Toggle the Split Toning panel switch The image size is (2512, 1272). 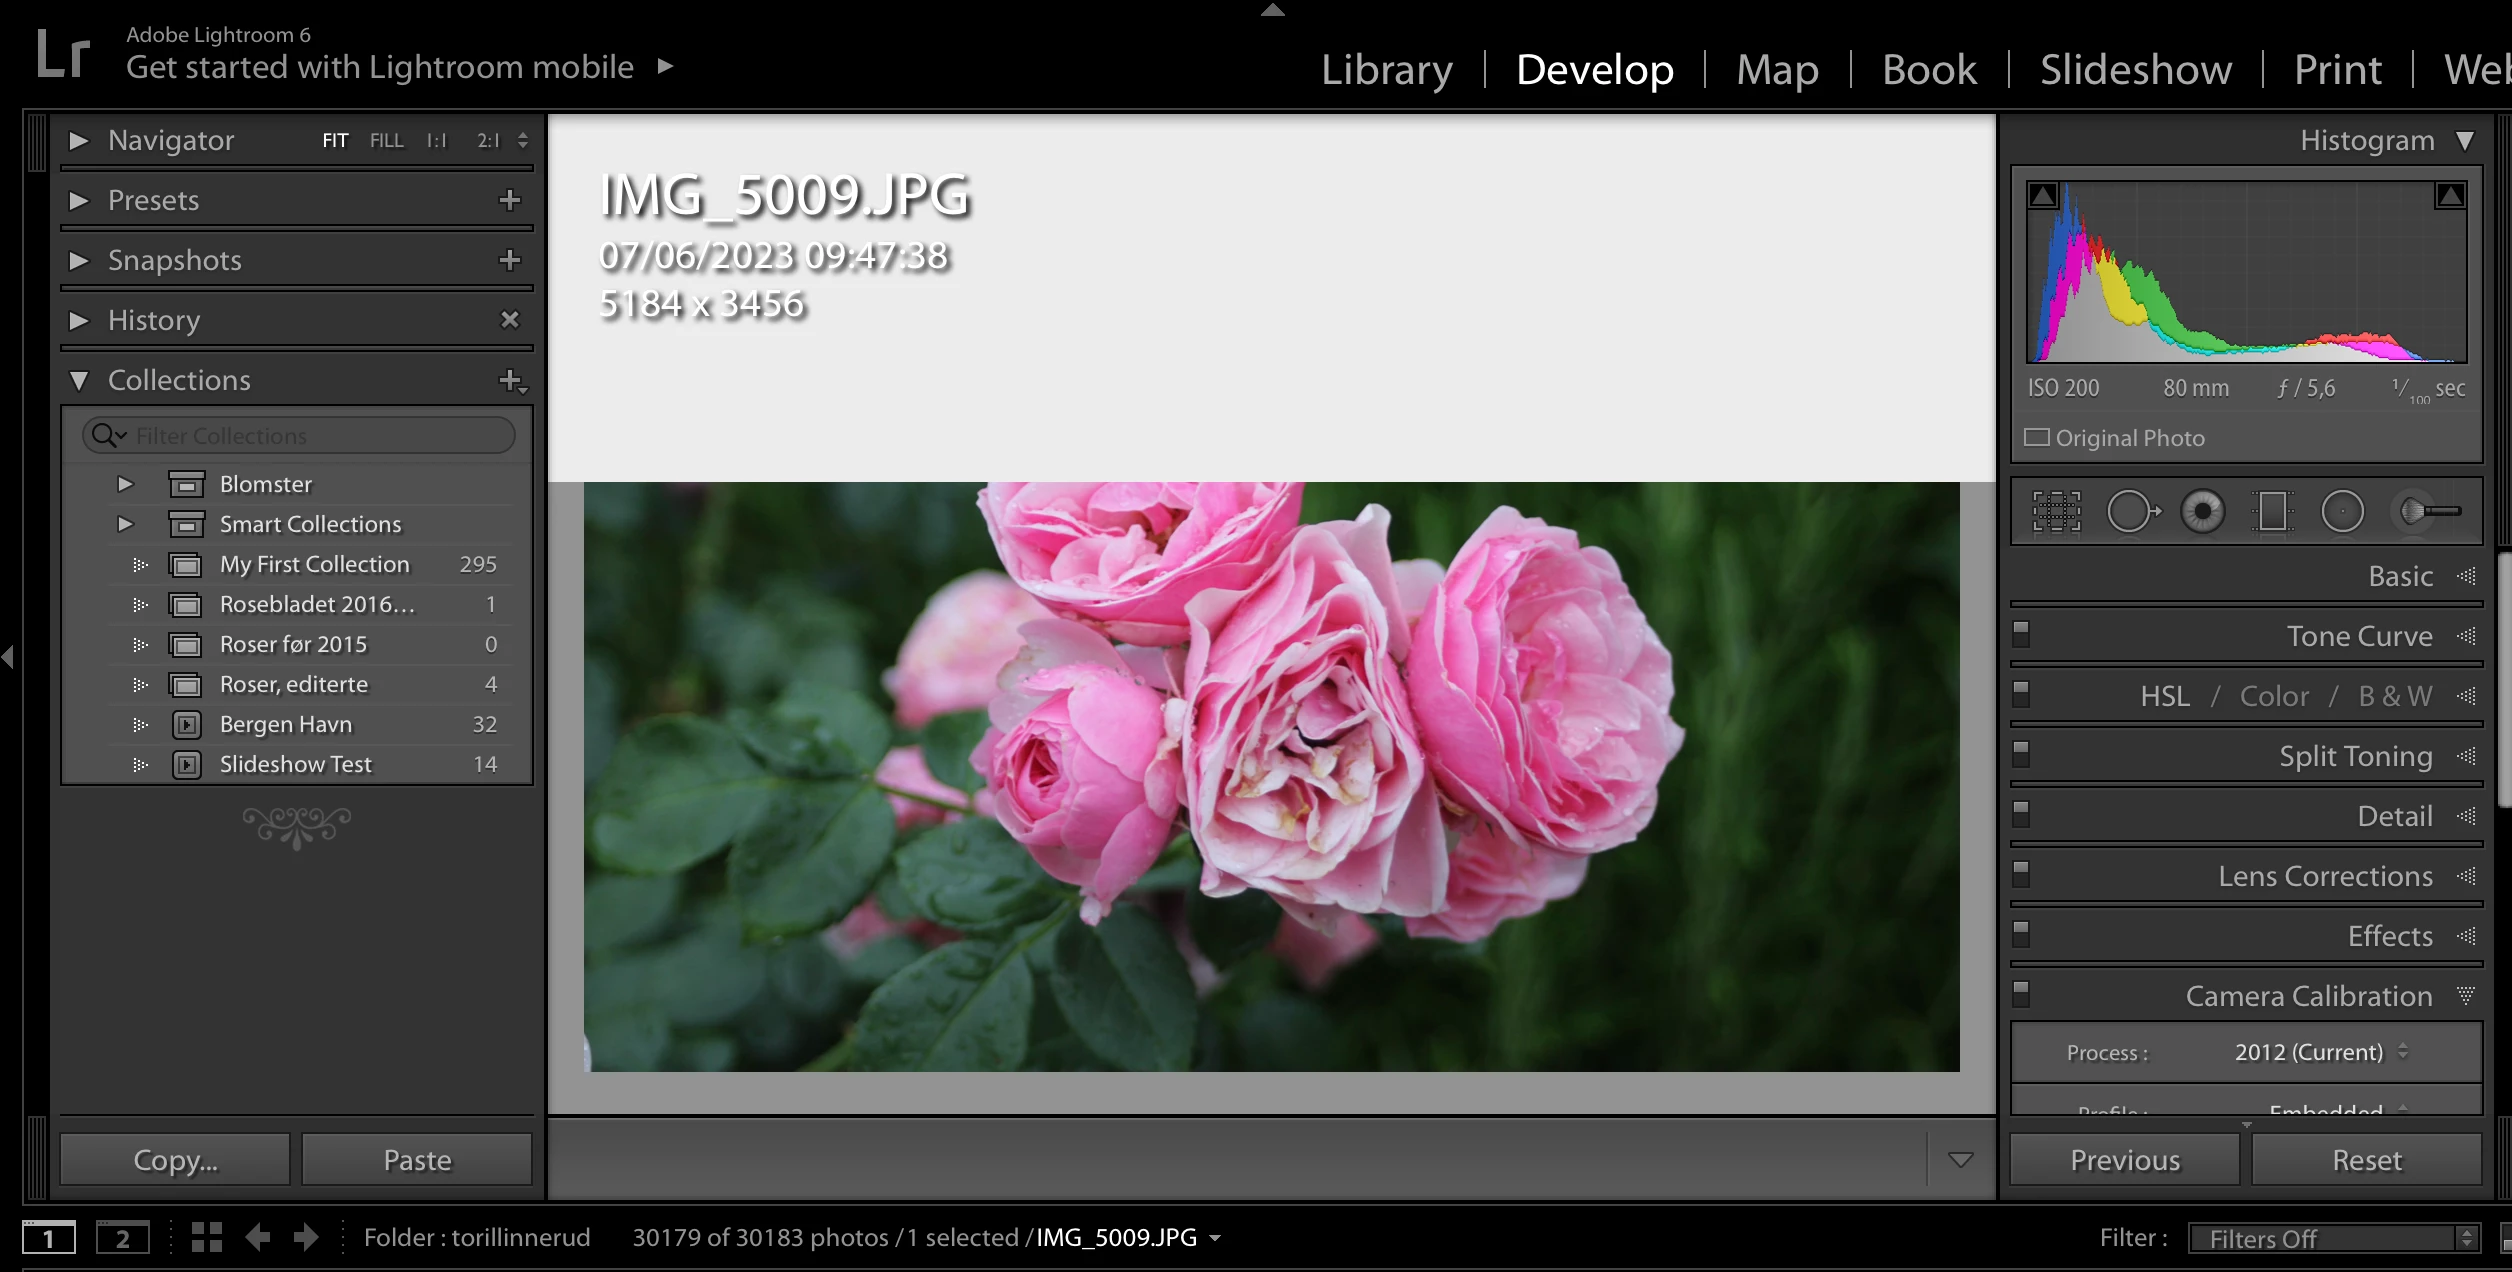point(2021,753)
